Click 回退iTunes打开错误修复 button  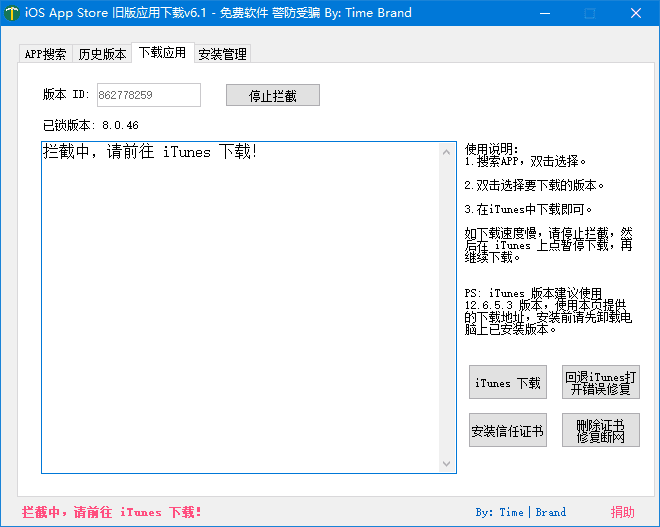pyautogui.click(x=600, y=382)
